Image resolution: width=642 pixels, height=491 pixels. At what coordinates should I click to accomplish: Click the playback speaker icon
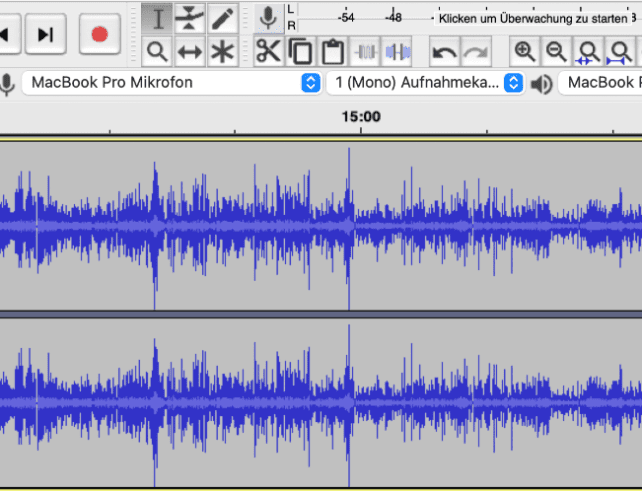coord(542,84)
